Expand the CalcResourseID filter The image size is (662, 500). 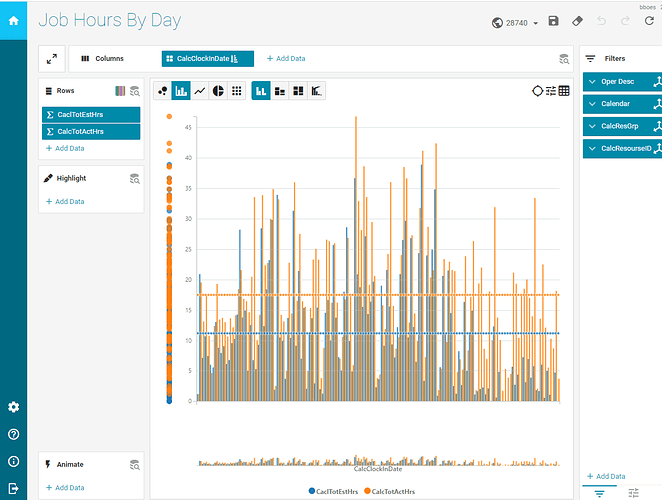(x=592, y=149)
